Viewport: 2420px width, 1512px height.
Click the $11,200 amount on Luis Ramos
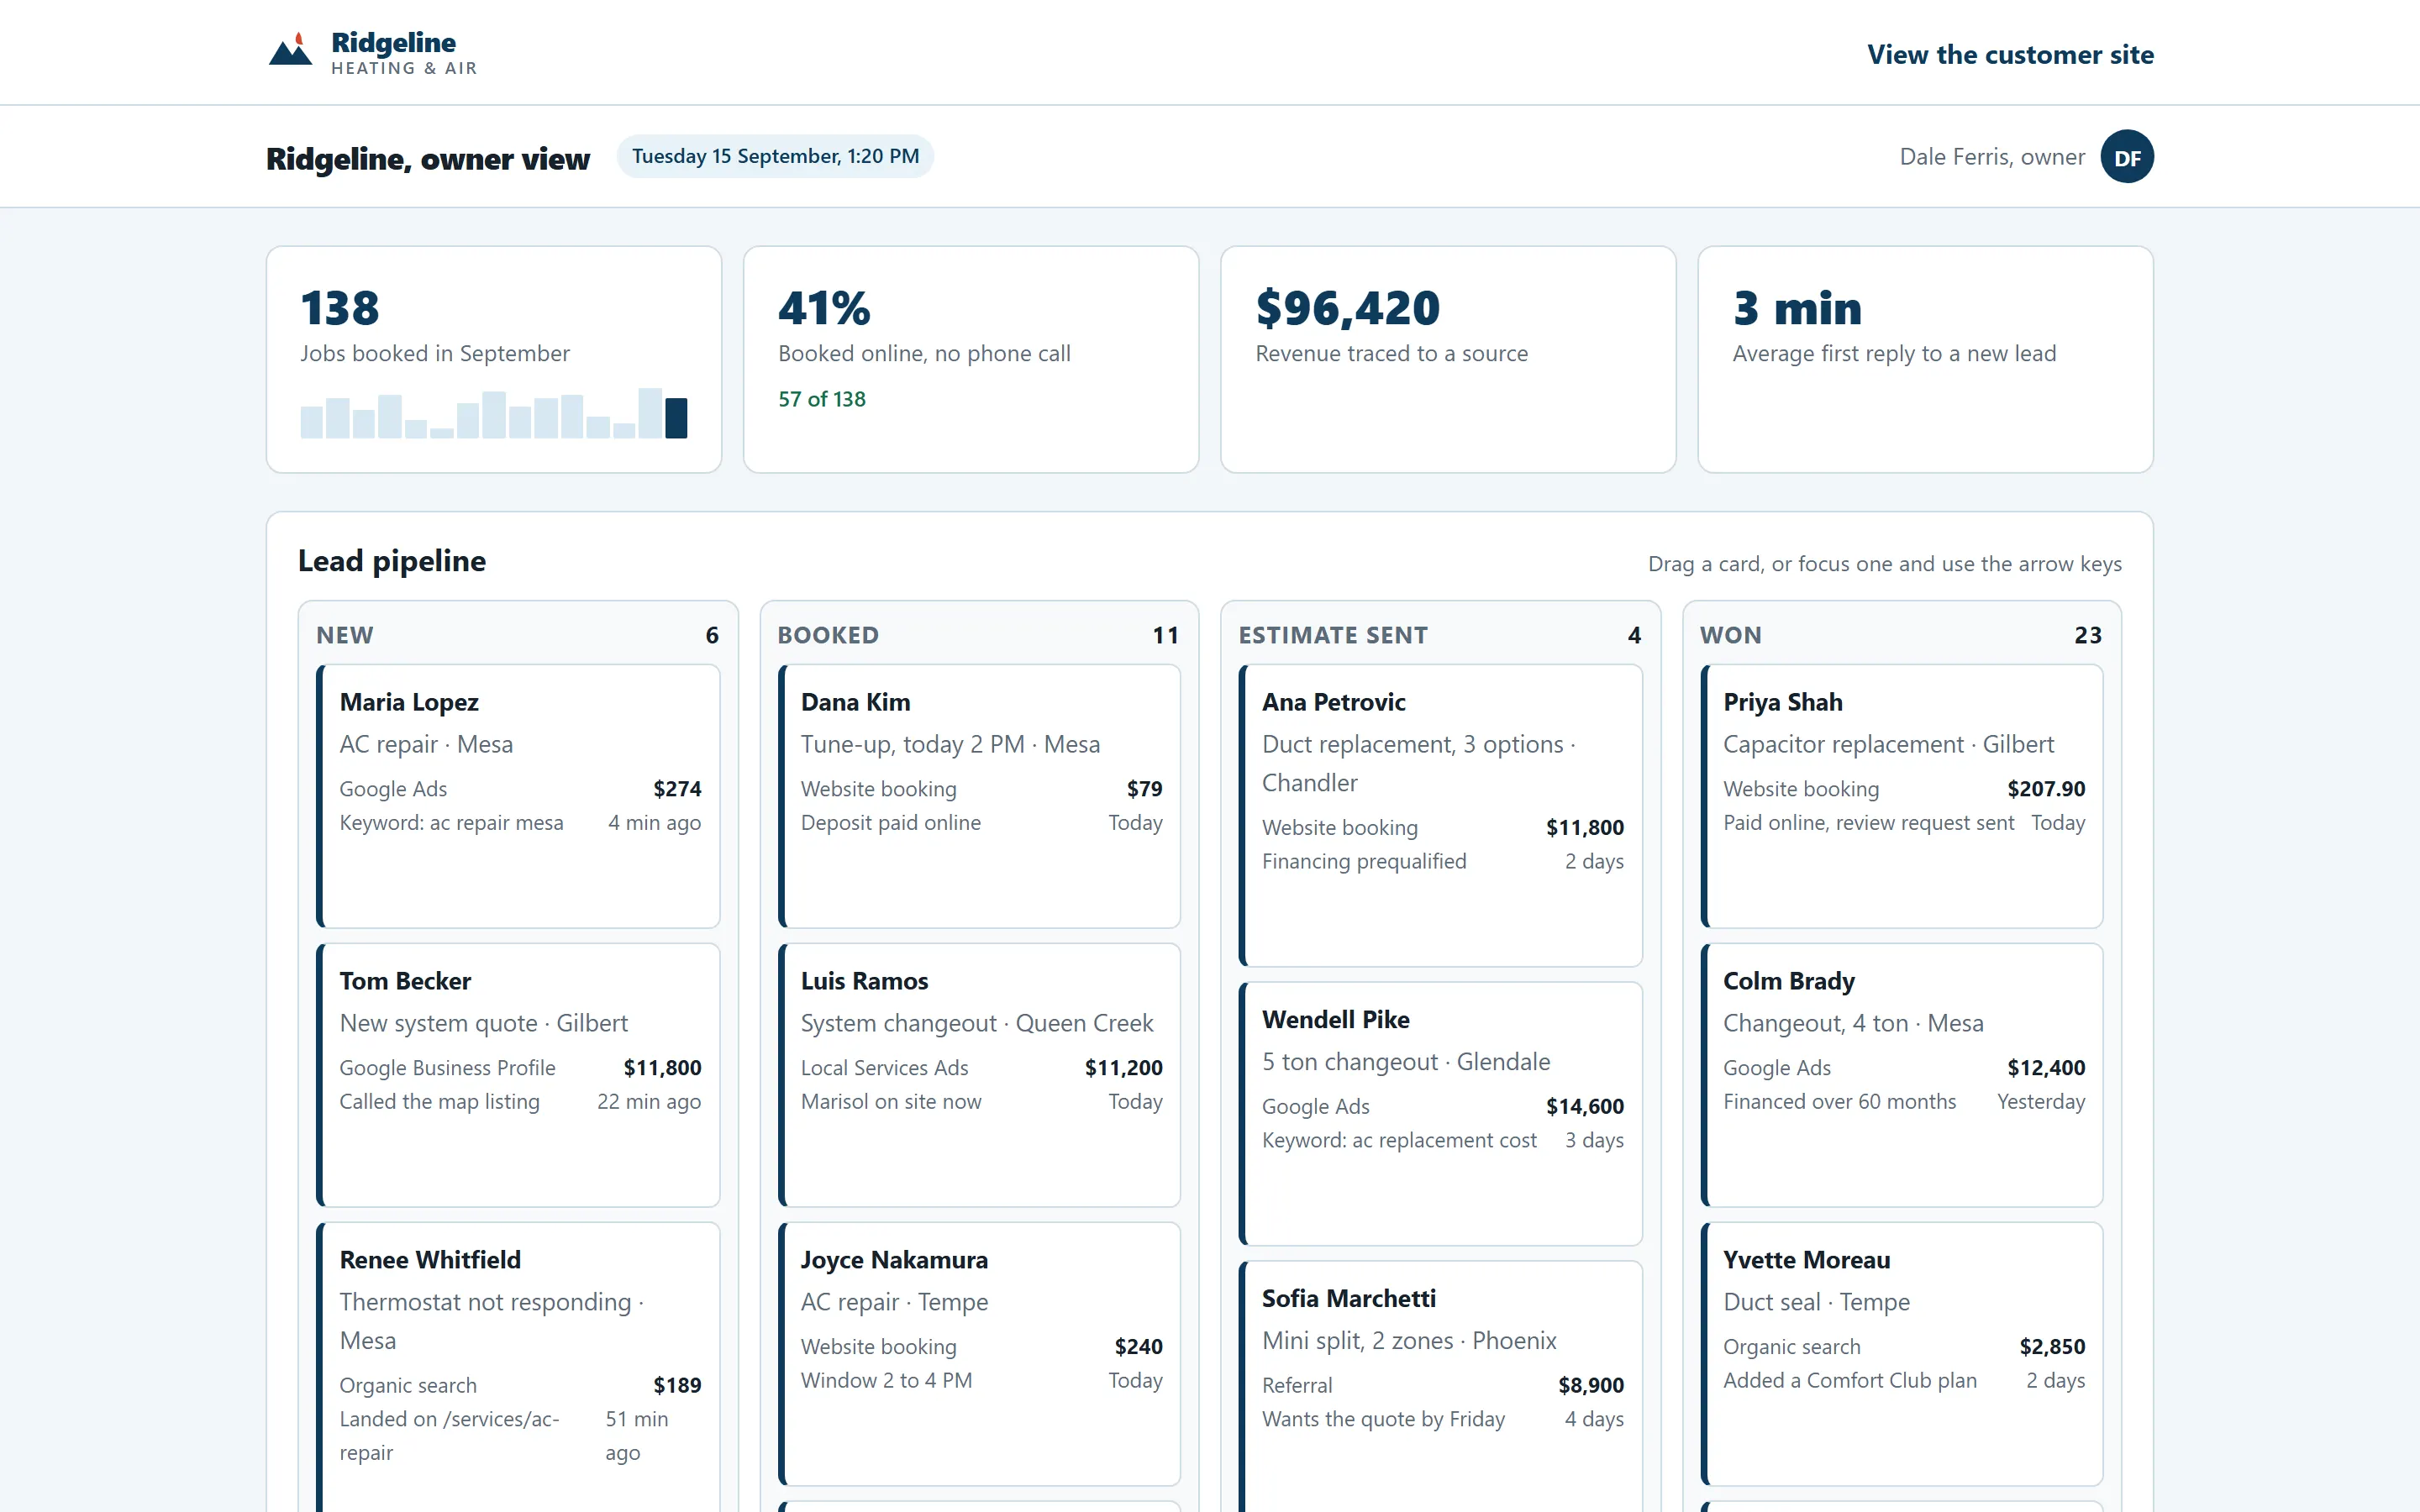(x=1123, y=1067)
